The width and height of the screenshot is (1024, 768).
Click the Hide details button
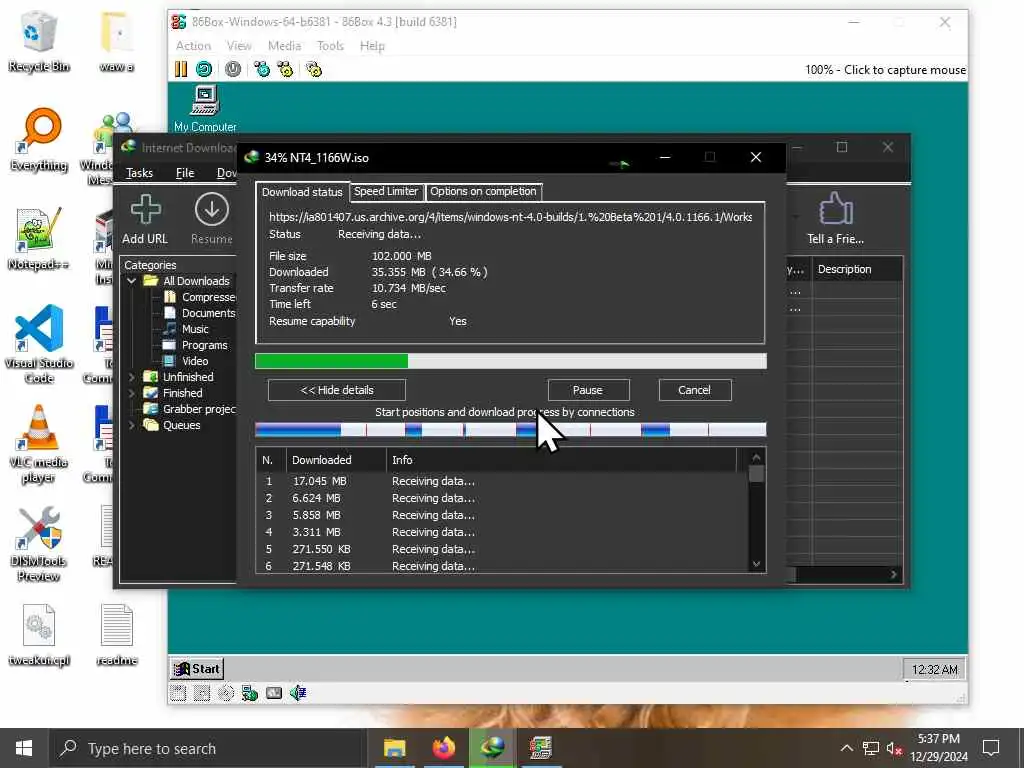337,390
